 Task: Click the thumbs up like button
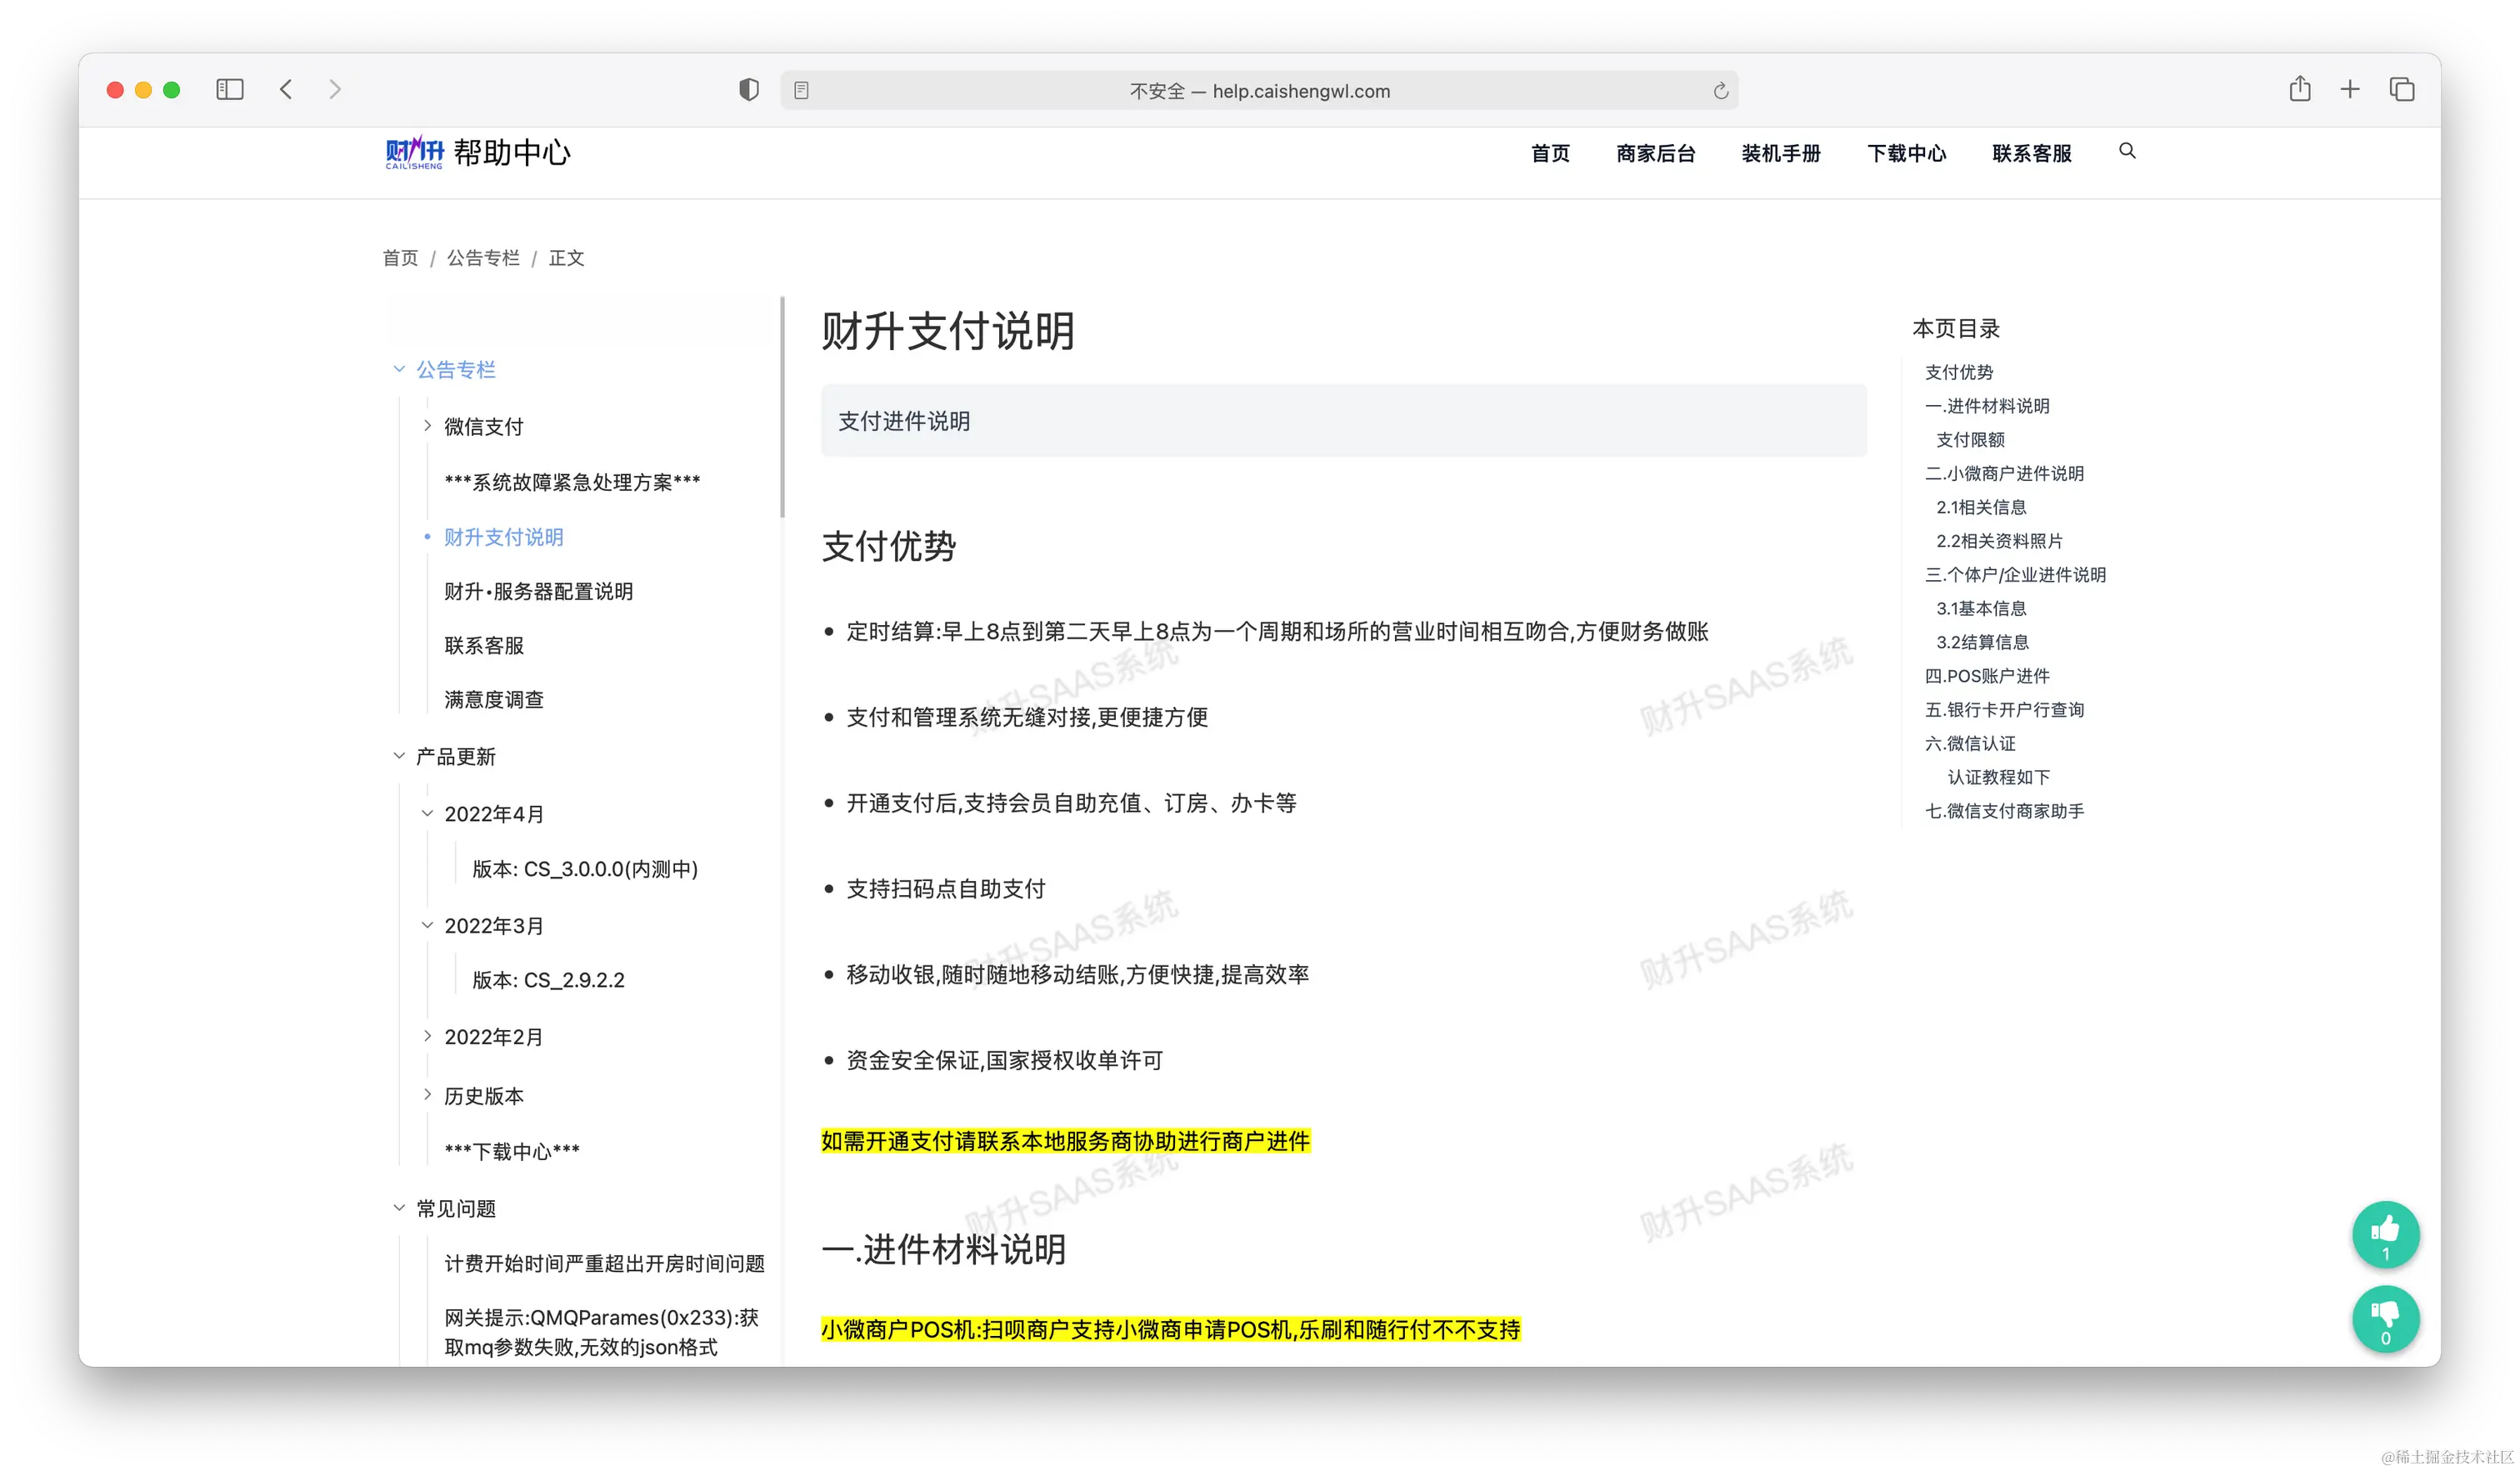click(2385, 1234)
